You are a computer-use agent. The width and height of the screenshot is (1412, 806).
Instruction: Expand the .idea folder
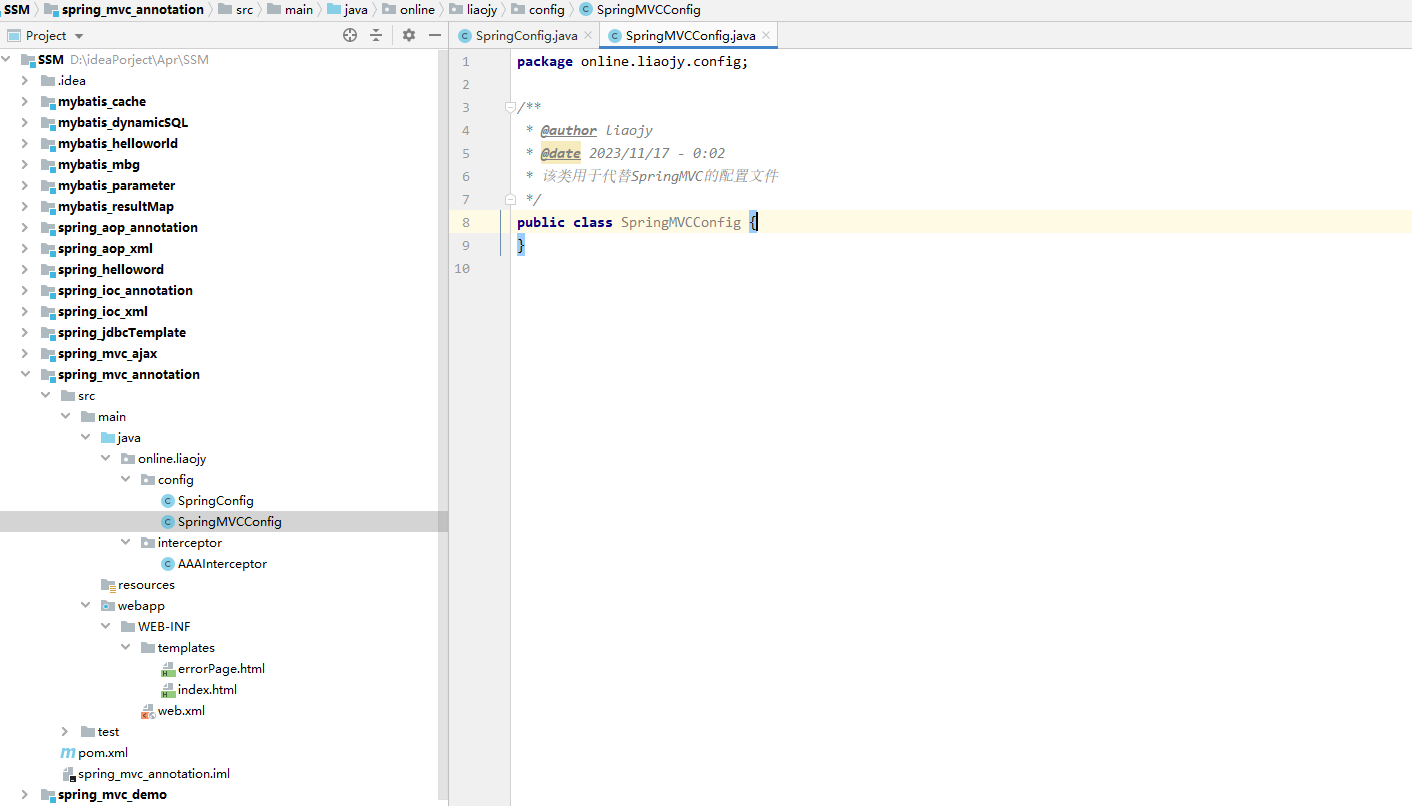coord(26,81)
